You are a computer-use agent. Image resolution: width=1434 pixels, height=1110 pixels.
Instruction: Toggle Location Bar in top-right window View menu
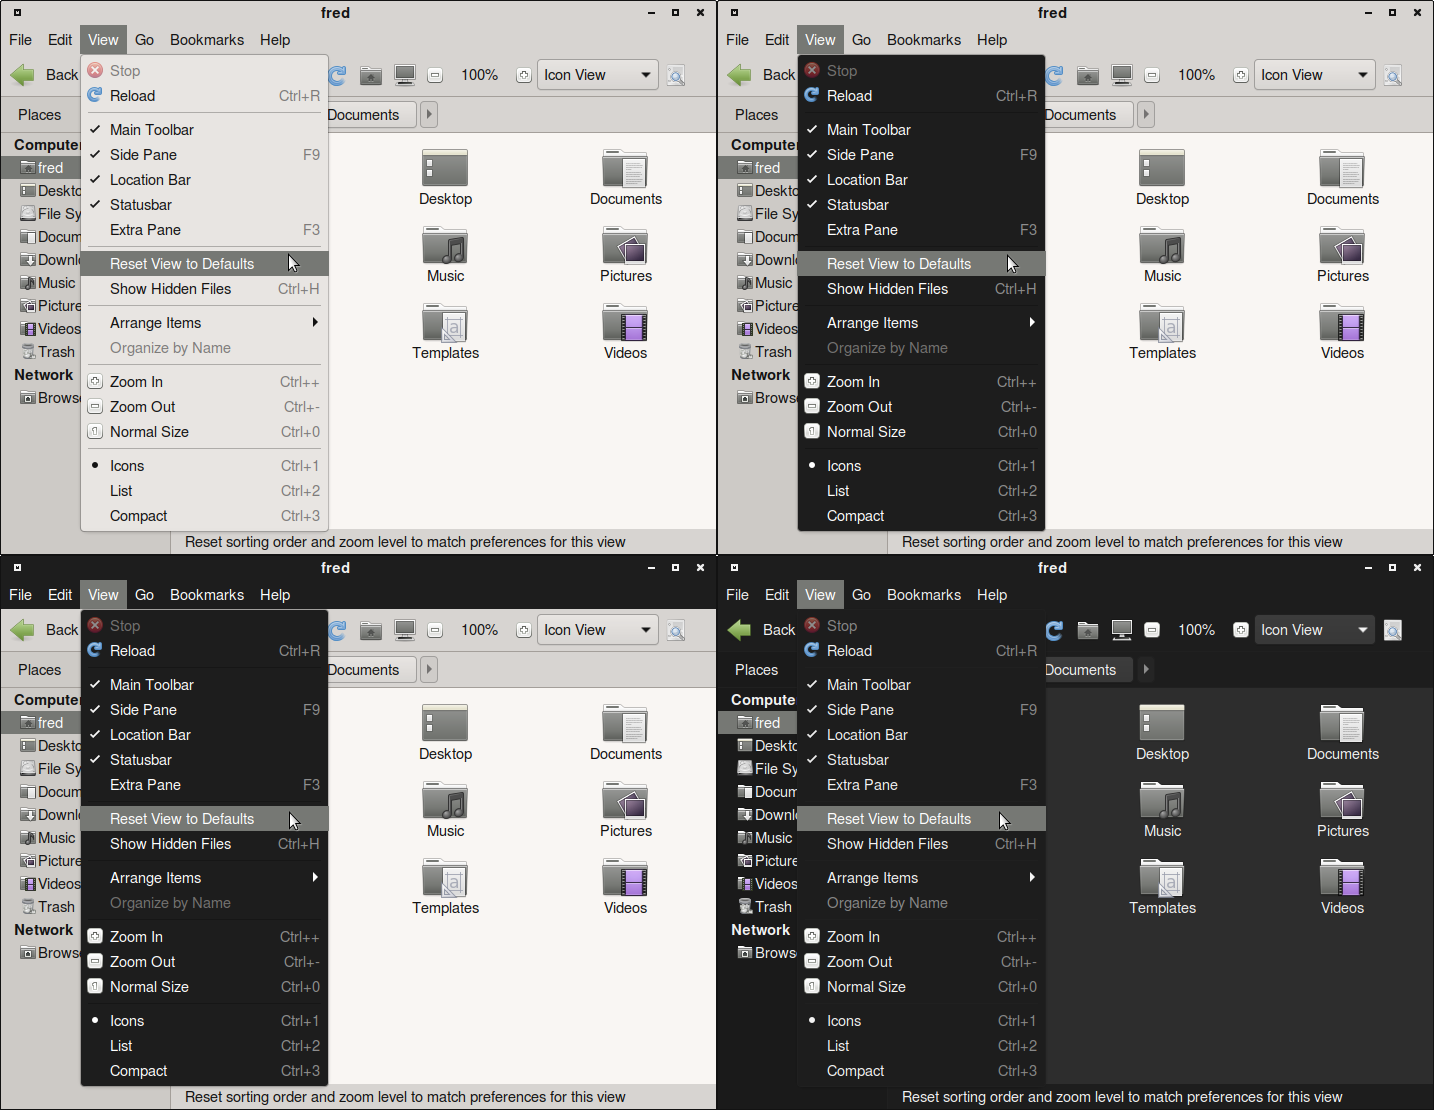click(921, 180)
